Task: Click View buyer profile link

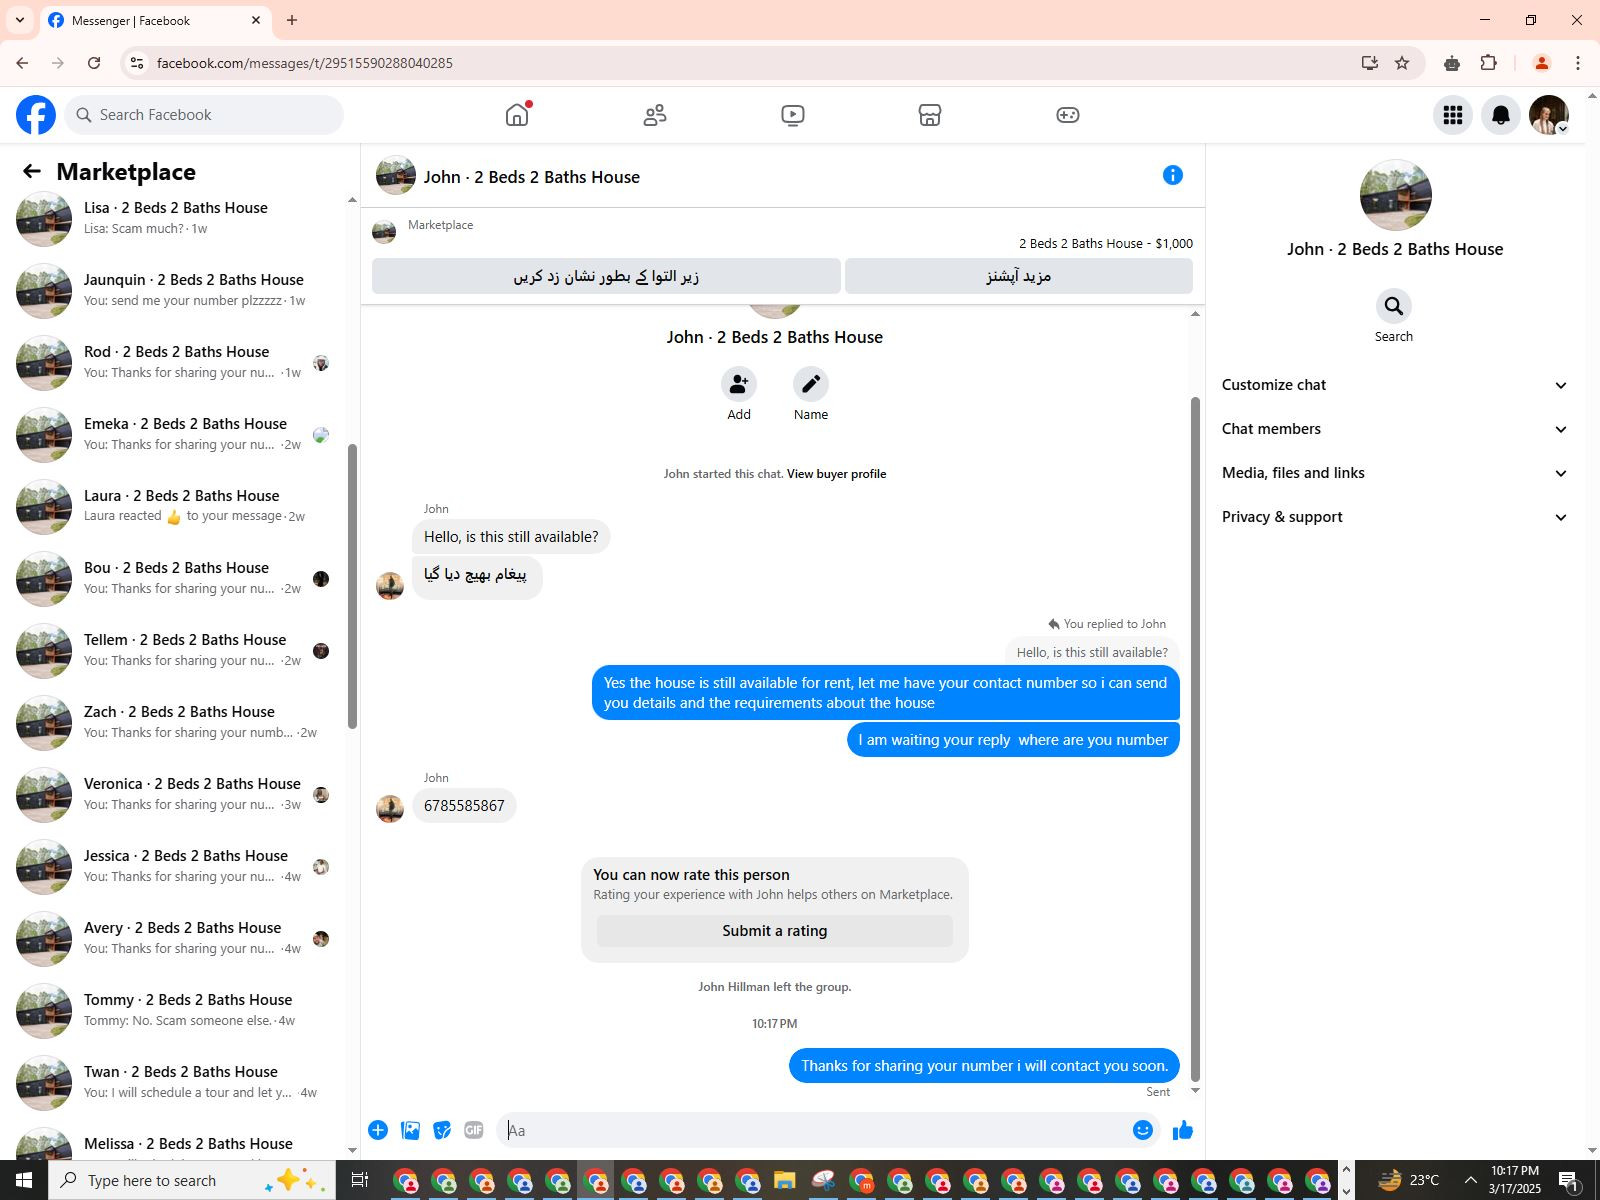Action: point(836,474)
